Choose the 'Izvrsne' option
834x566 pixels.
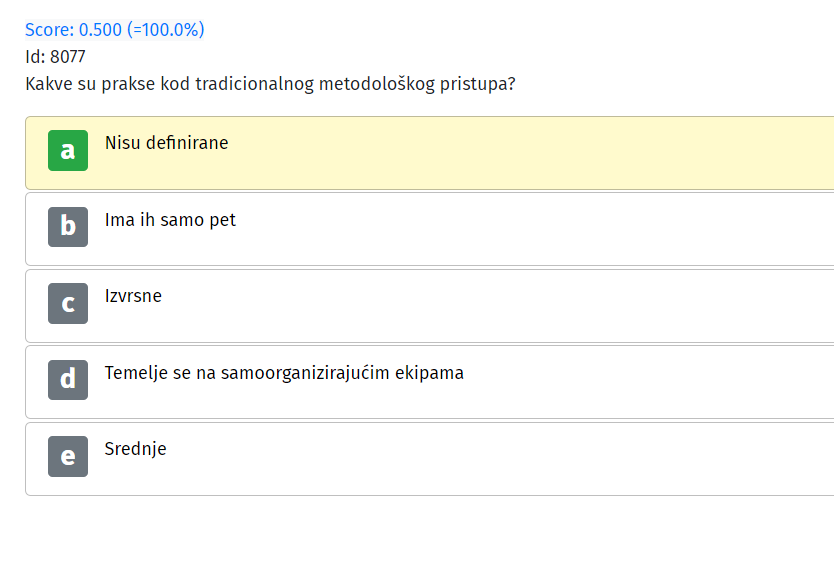tap(133, 296)
